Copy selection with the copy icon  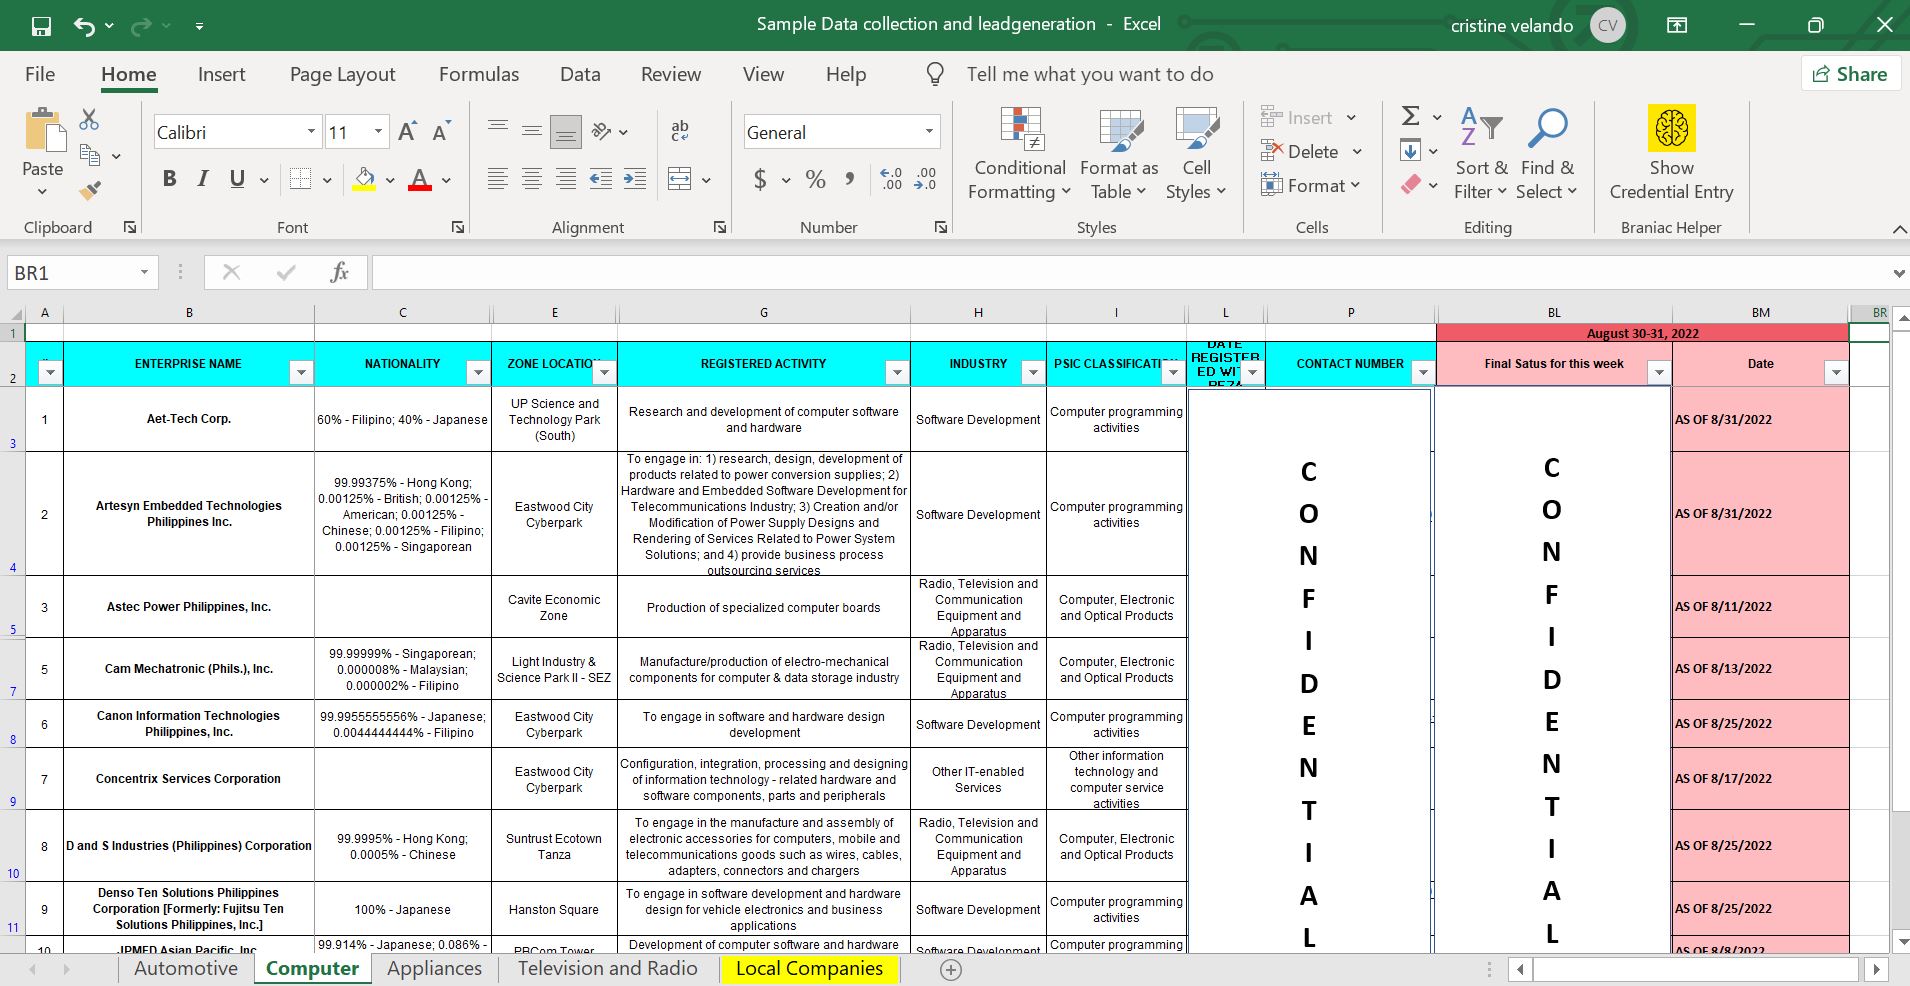(x=89, y=155)
